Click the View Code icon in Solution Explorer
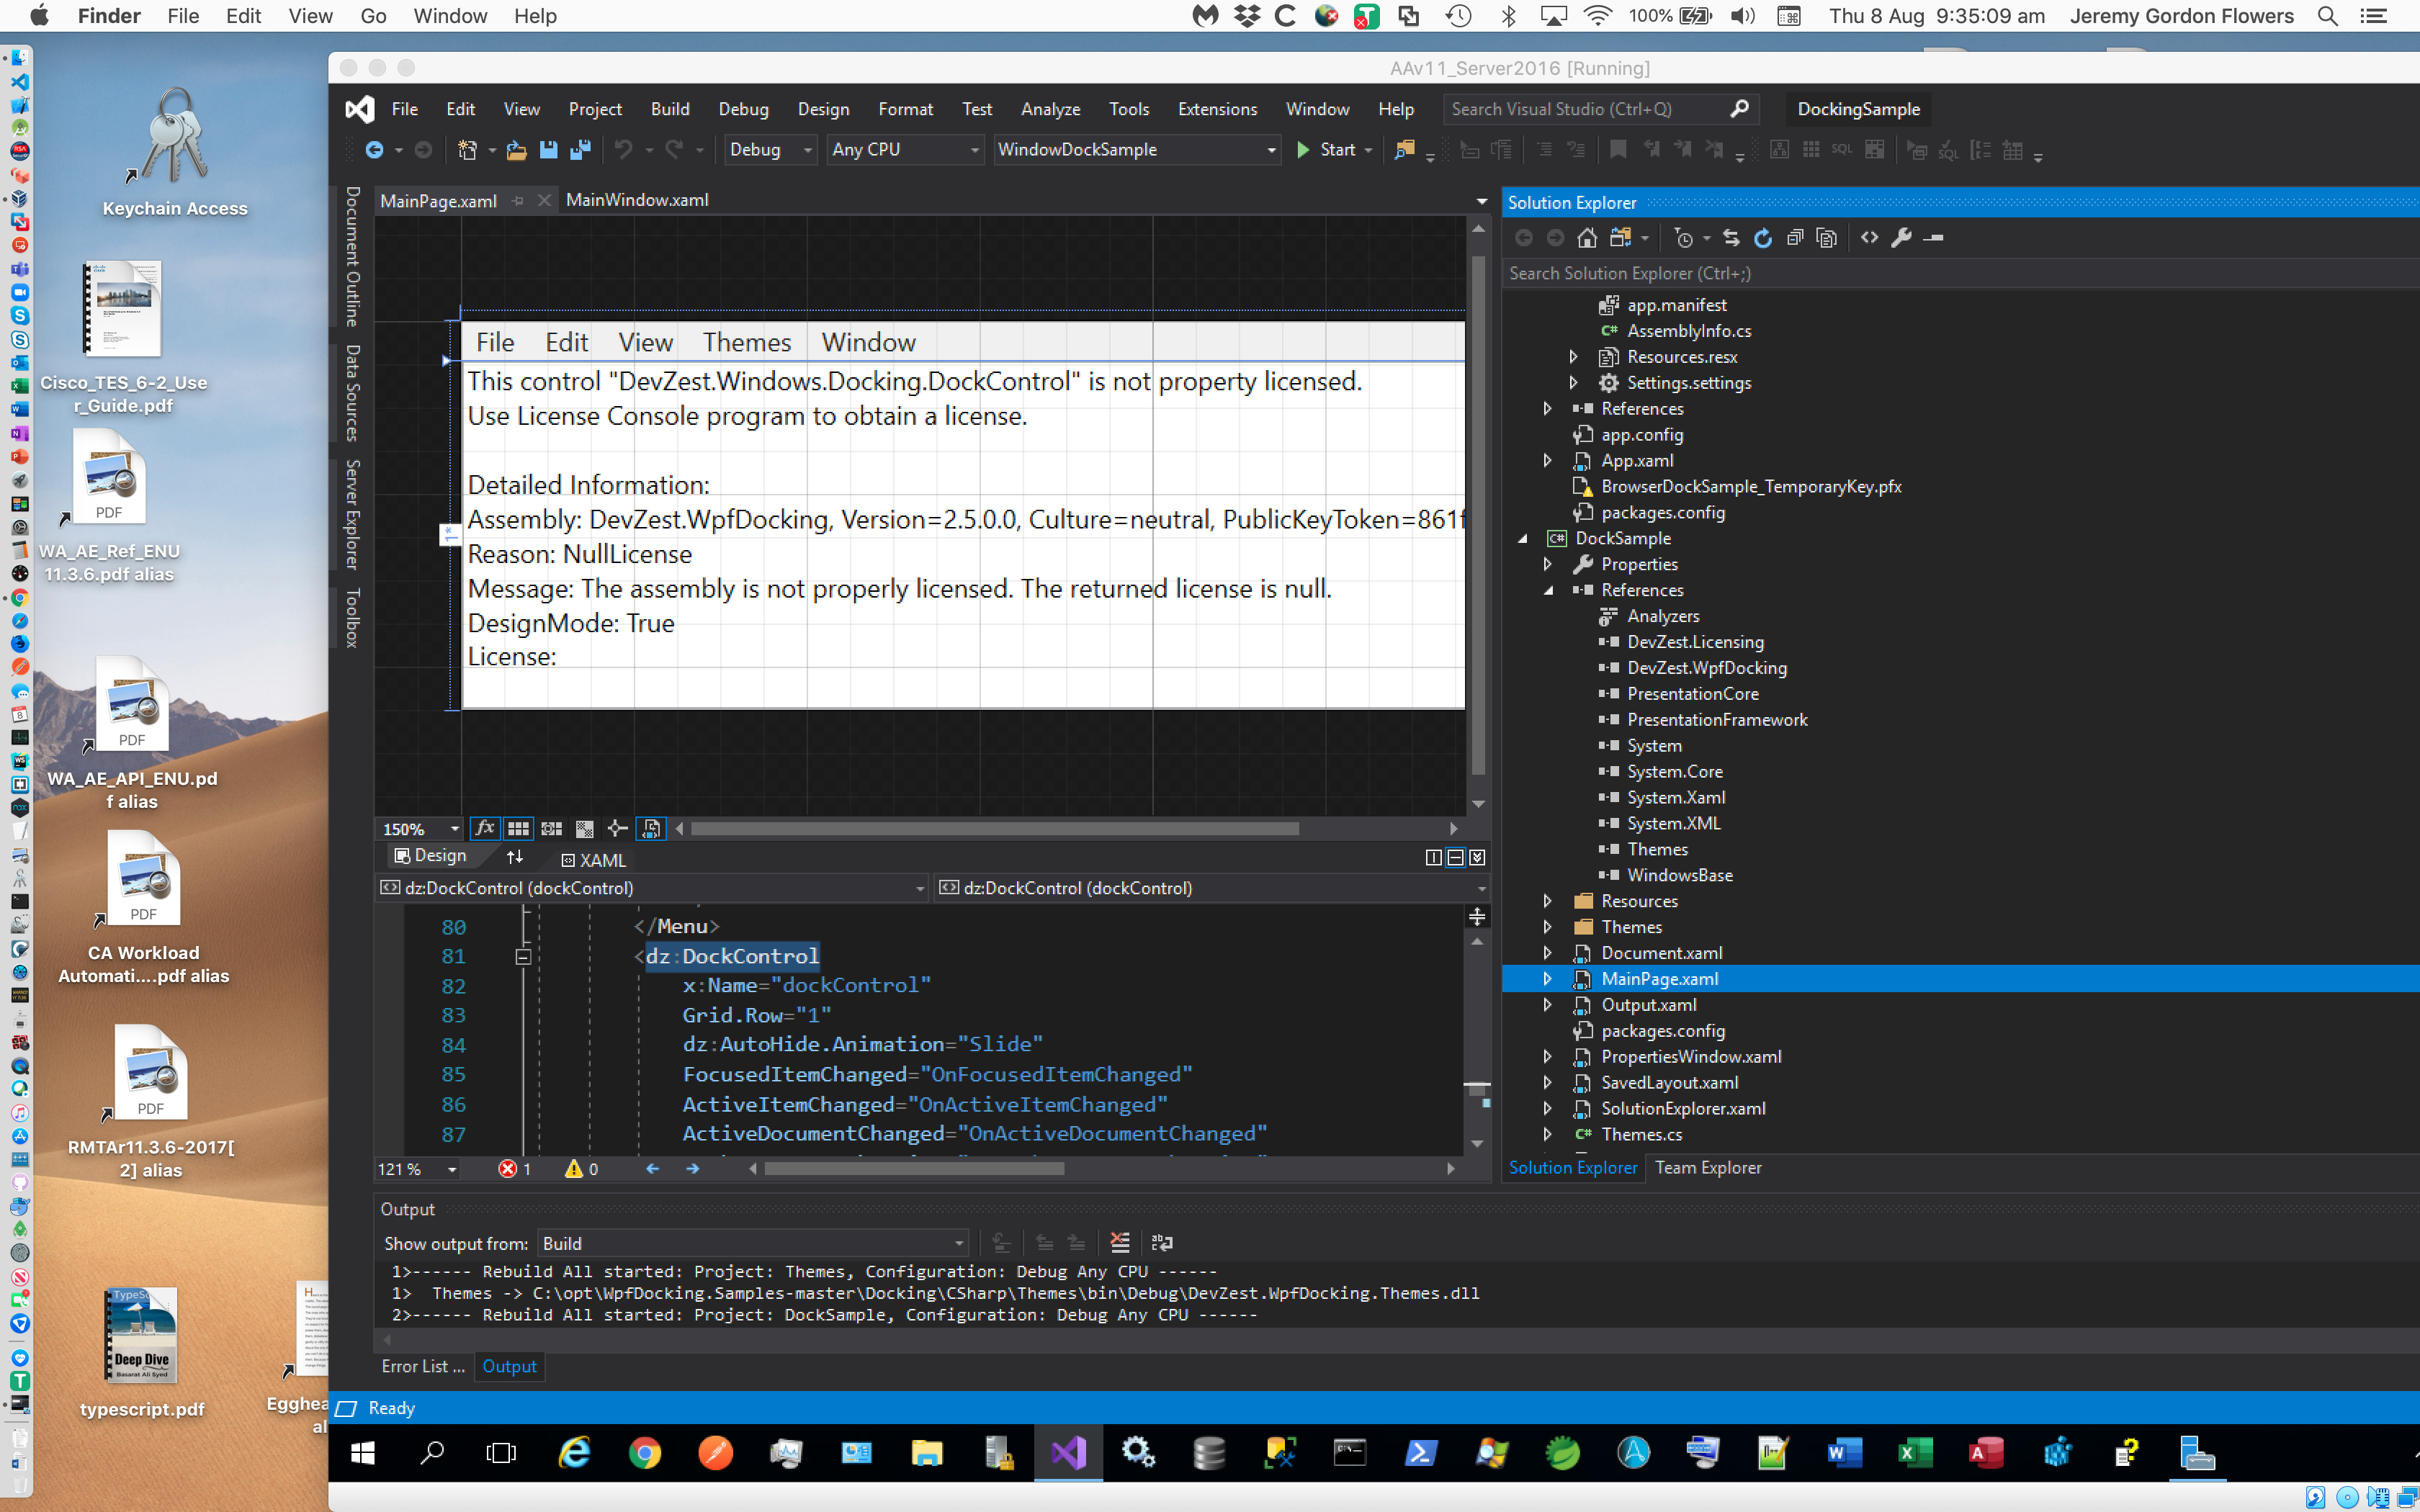This screenshot has height=1512, width=2420. tap(1869, 238)
